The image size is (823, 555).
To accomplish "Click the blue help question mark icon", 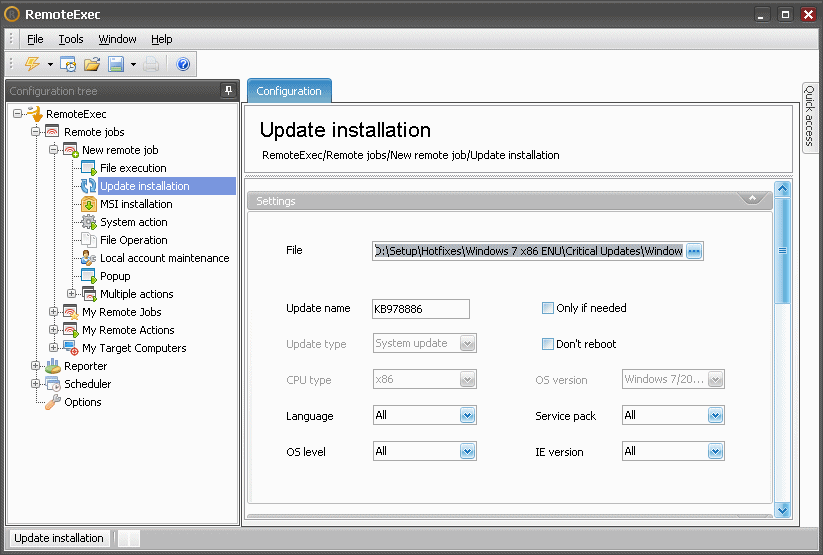I will click(183, 64).
